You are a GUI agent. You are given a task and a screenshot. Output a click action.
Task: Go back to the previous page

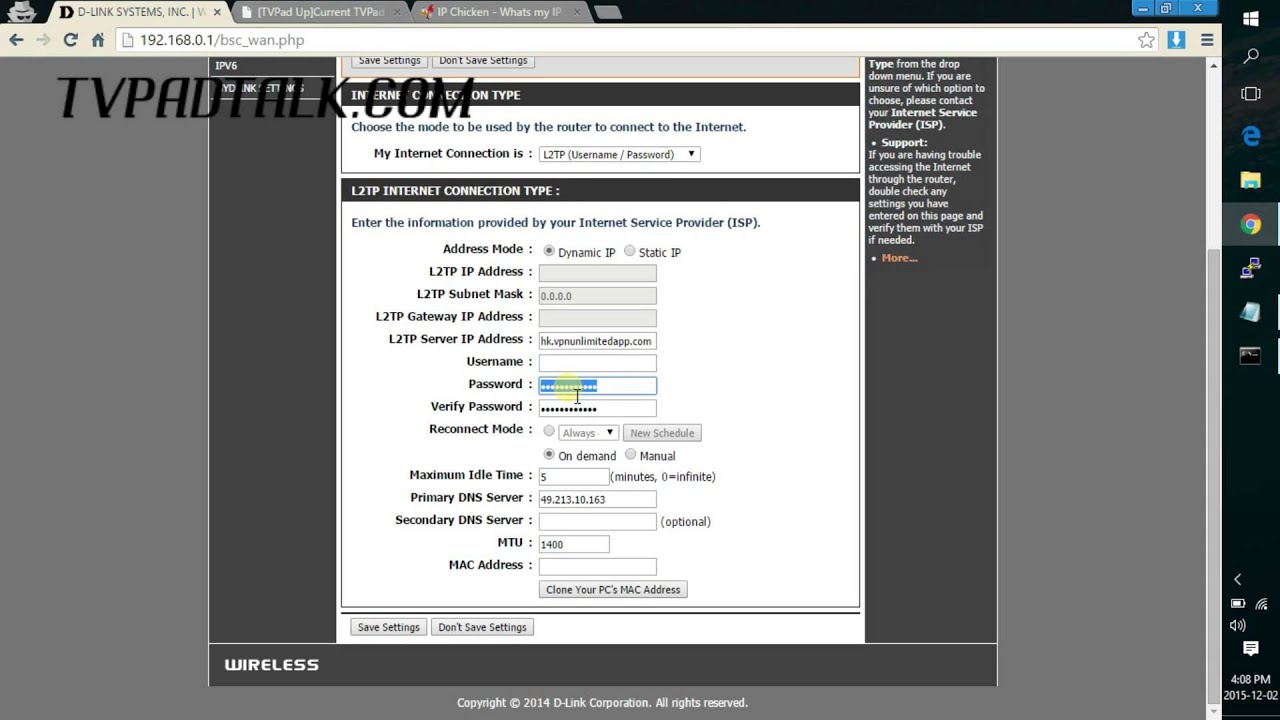tap(16, 40)
